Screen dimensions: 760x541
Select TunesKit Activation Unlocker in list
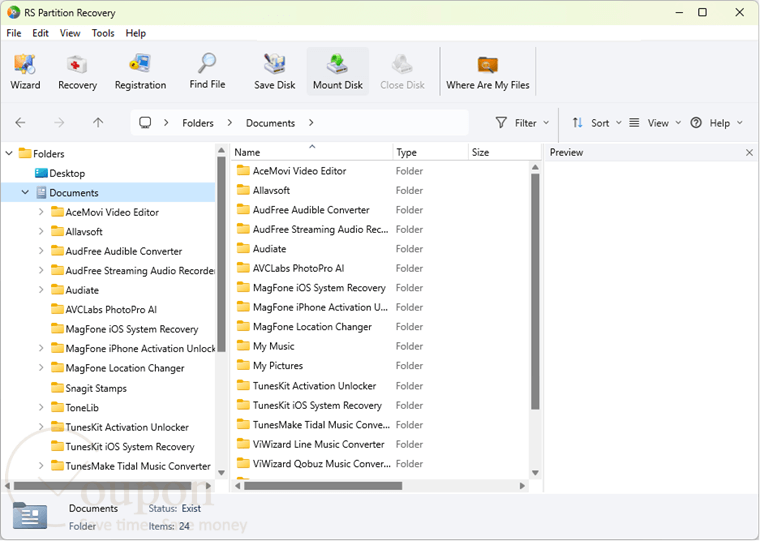(314, 386)
